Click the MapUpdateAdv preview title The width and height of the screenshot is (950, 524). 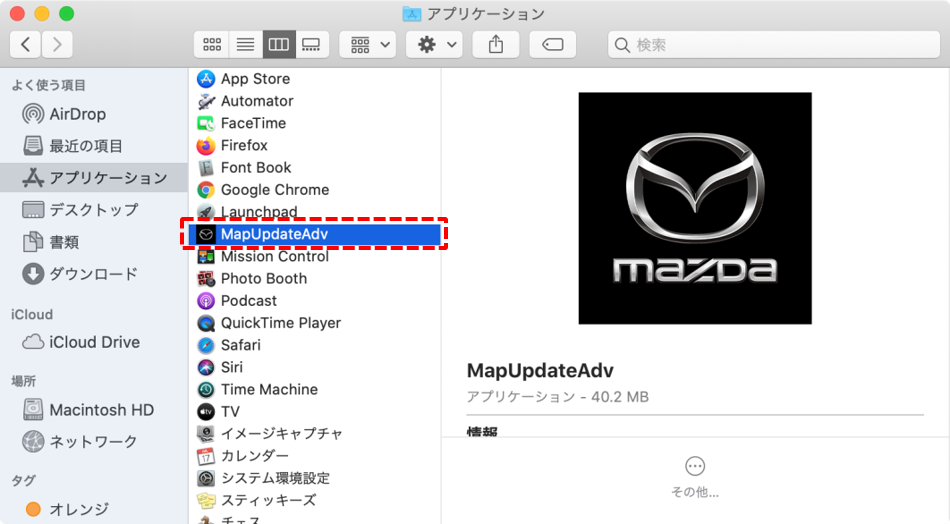point(540,370)
